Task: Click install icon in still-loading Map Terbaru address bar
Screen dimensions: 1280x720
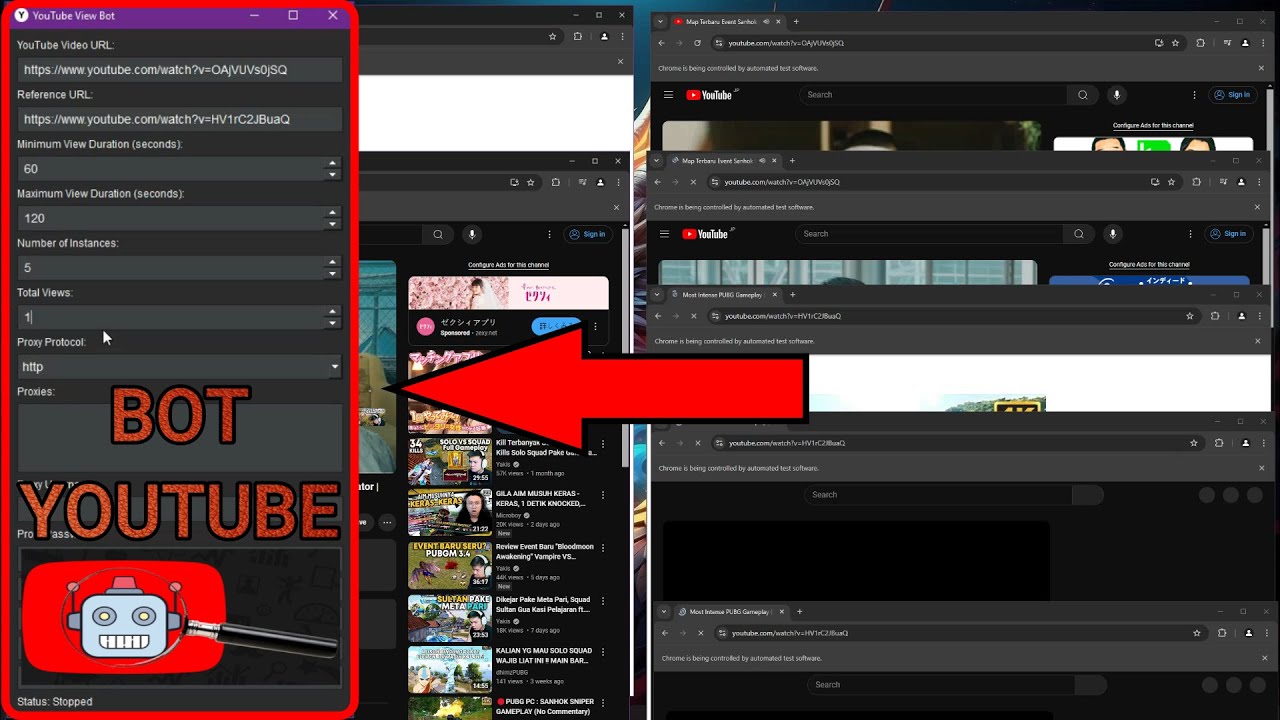Action: [1155, 182]
